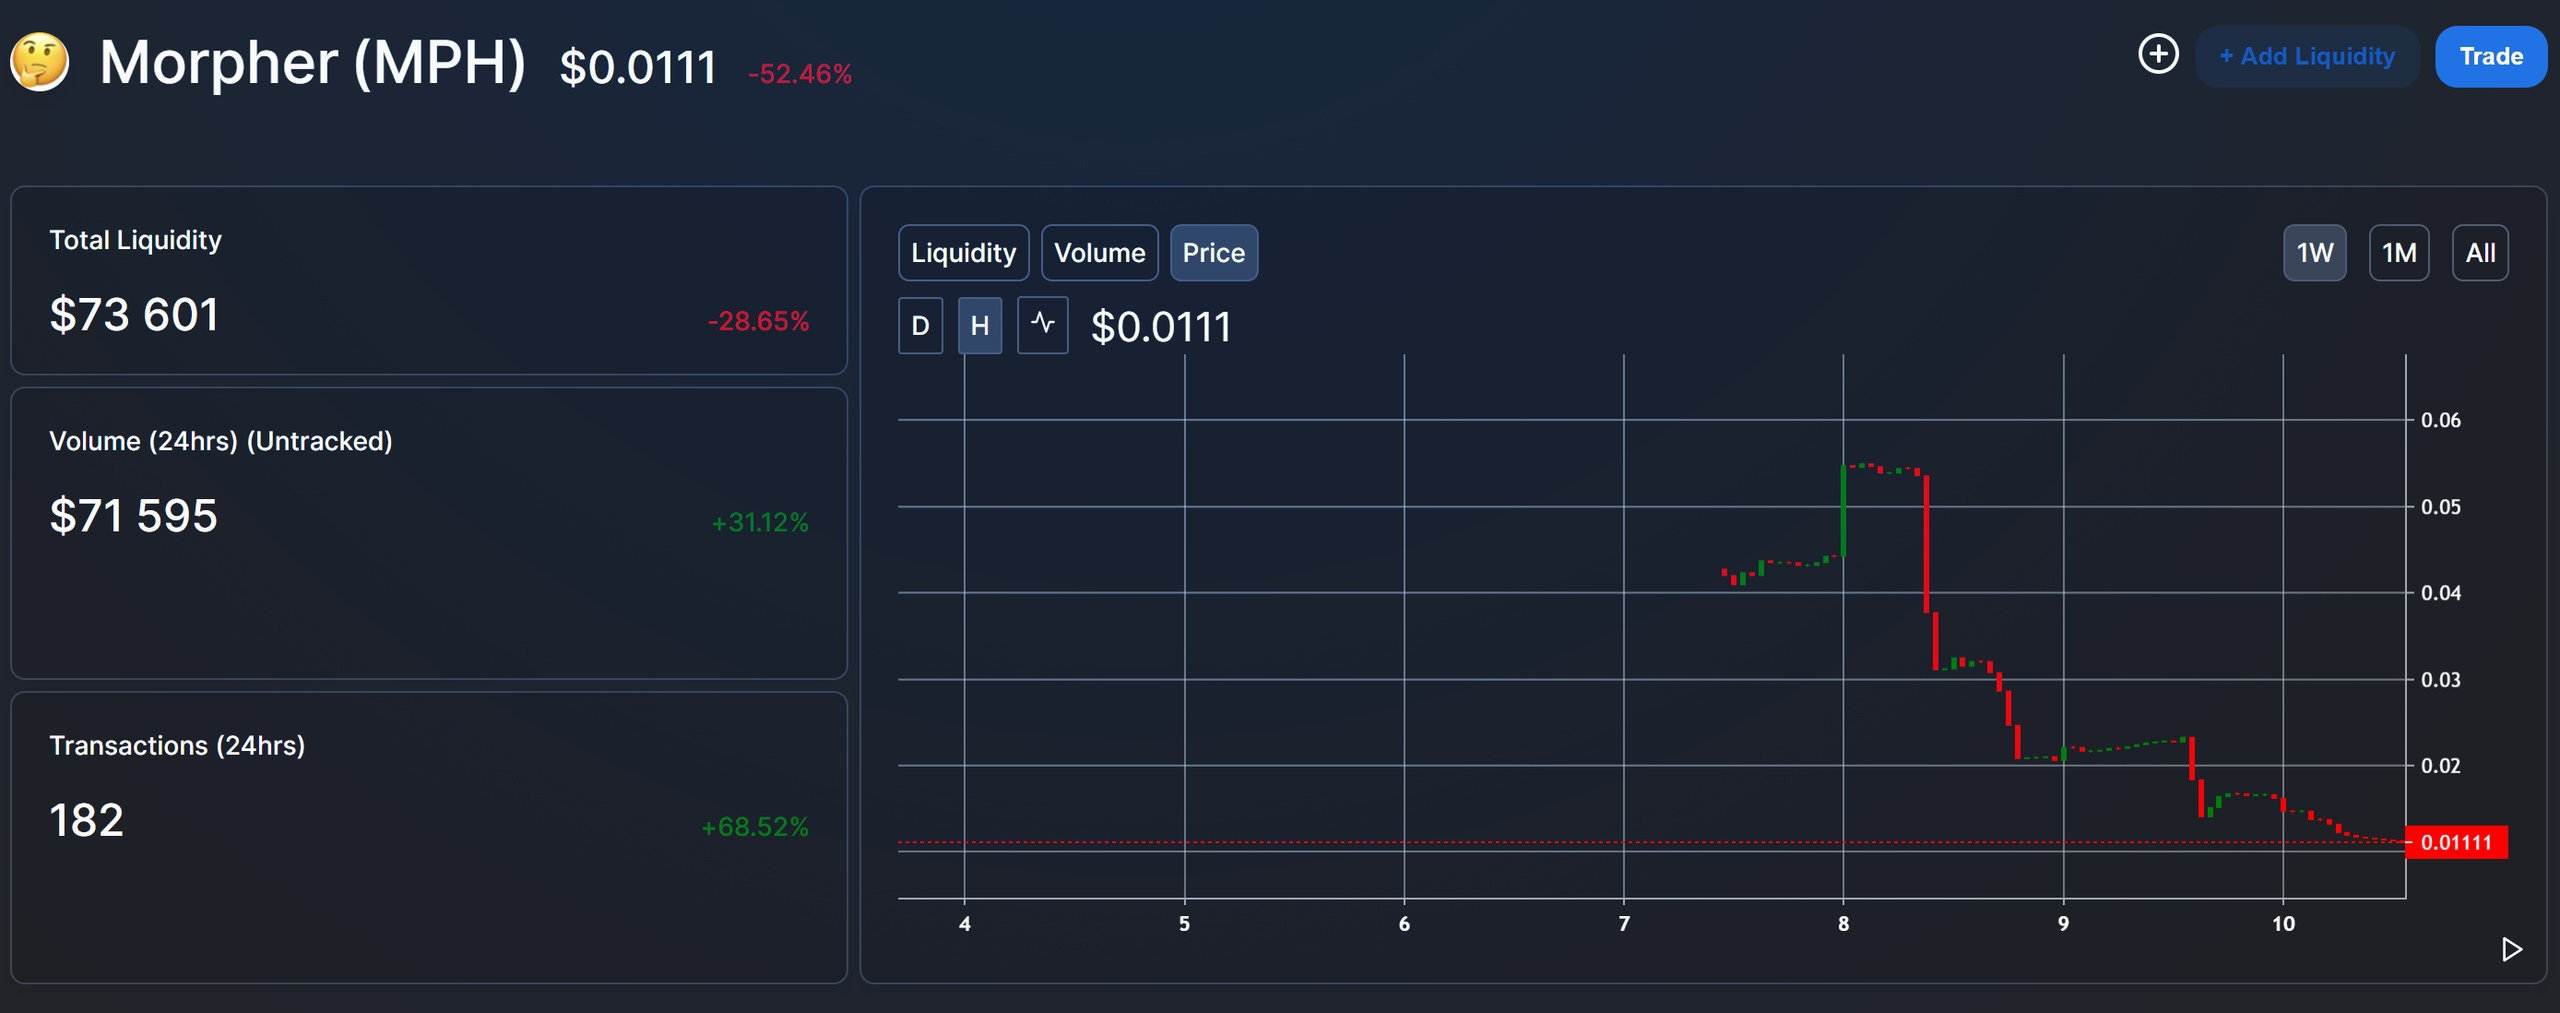Click the Morpher (MPH) title
The width and height of the screenshot is (2560, 1013).
pyautogui.click(x=313, y=62)
